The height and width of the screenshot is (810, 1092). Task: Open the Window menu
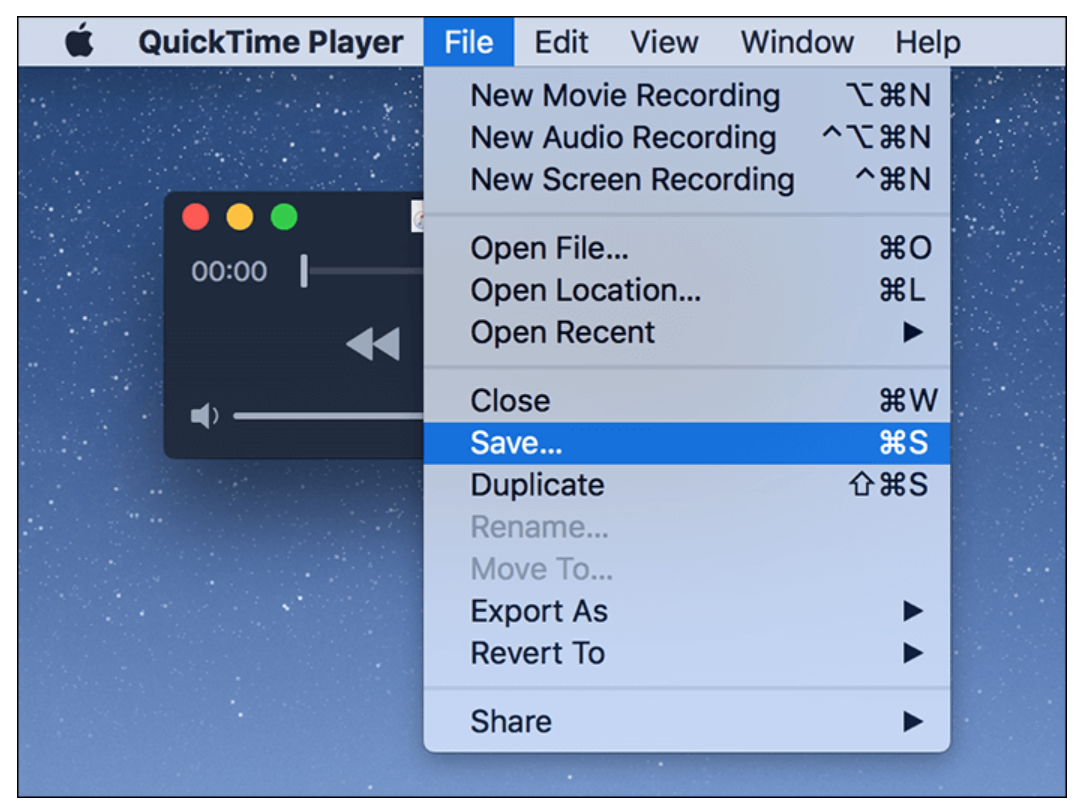point(797,42)
